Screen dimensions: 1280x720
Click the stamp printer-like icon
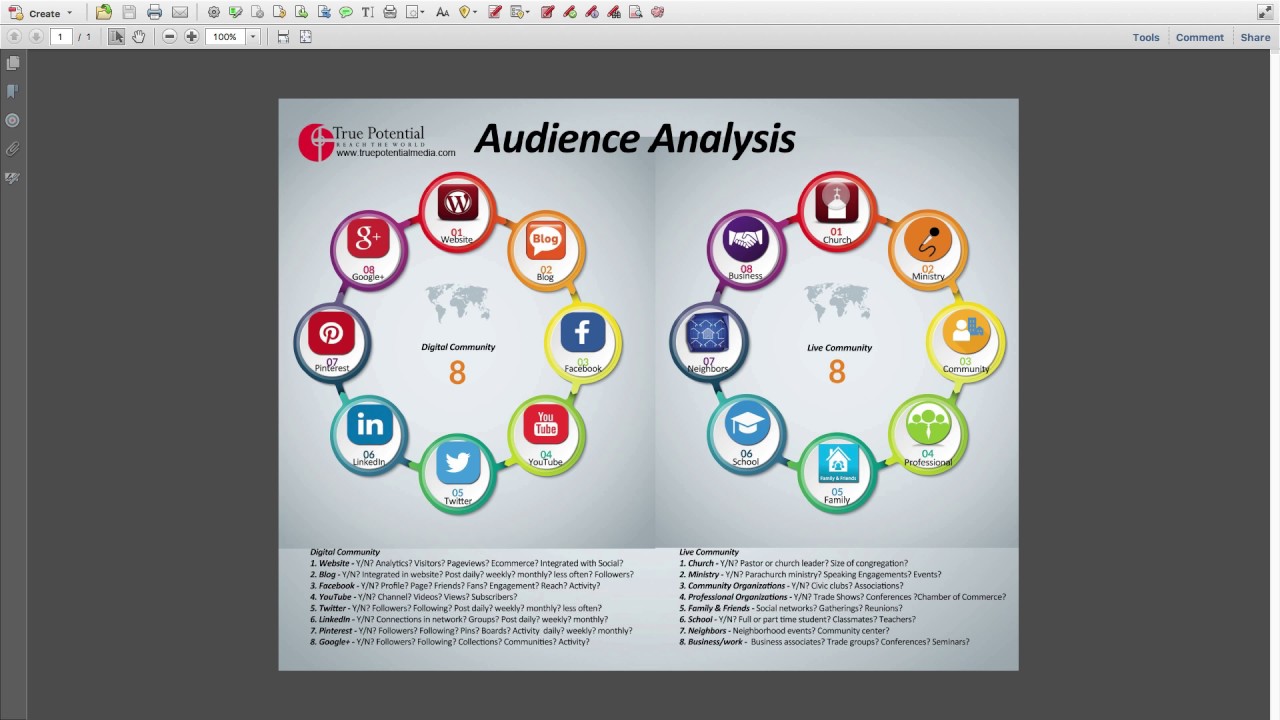pos(390,12)
